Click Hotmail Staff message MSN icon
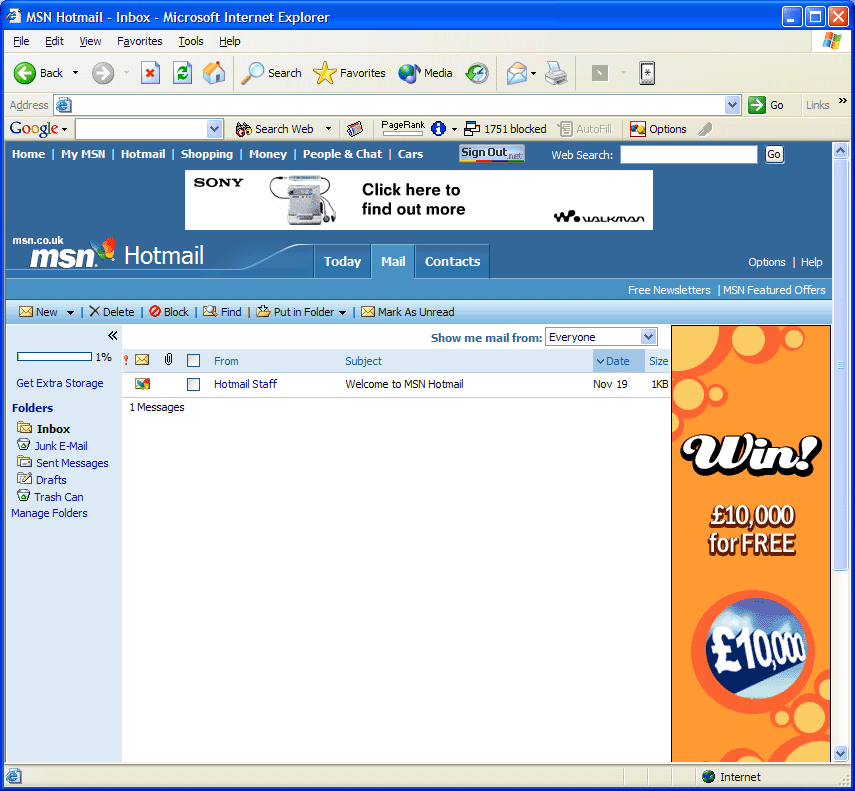The height and width of the screenshot is (791, 855). click(x=143, y=384)
